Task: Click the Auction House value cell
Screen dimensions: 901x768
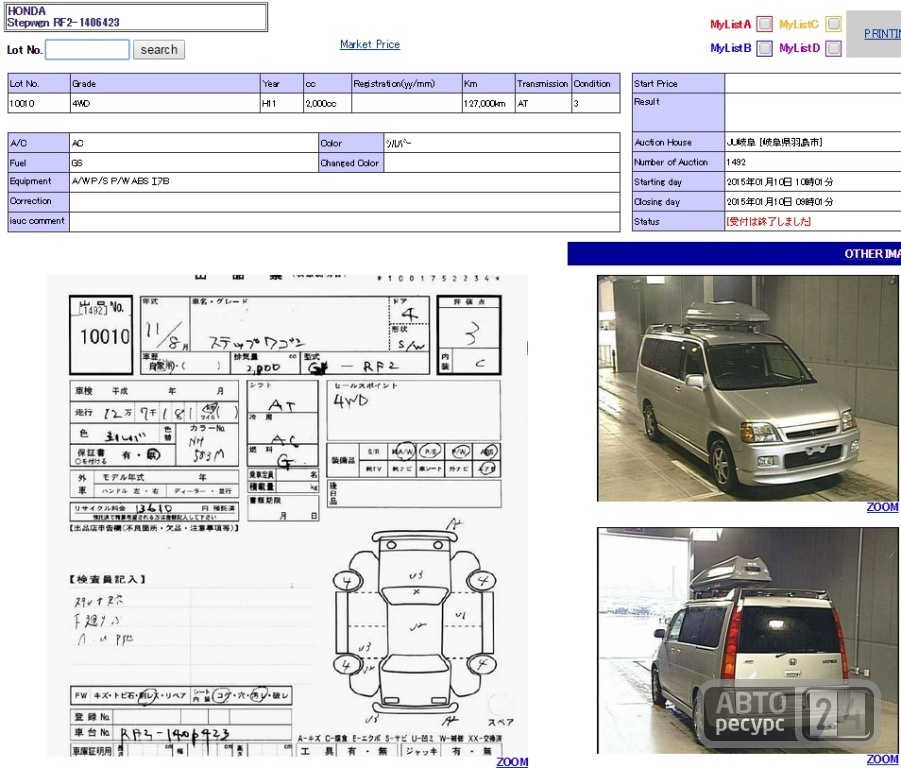Action: click(813, 142)
